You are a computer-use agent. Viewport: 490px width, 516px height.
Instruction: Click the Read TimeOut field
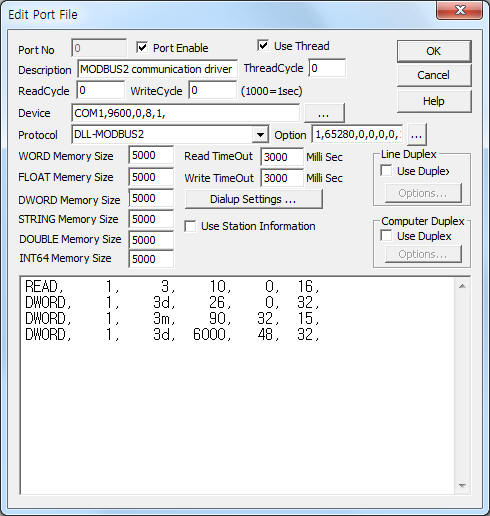(282, 157)
